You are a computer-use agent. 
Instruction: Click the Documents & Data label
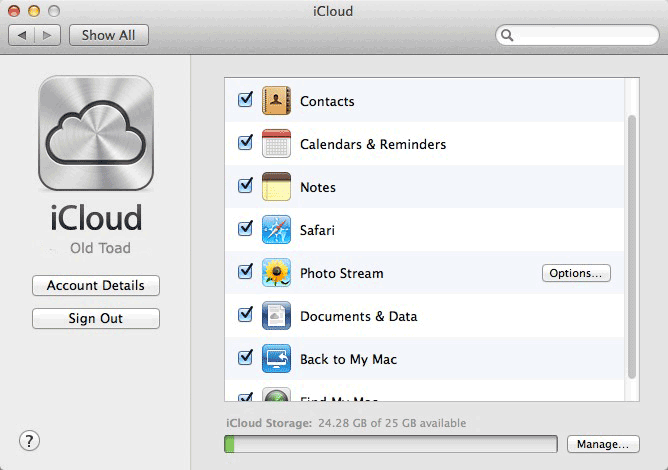point(359,317)
